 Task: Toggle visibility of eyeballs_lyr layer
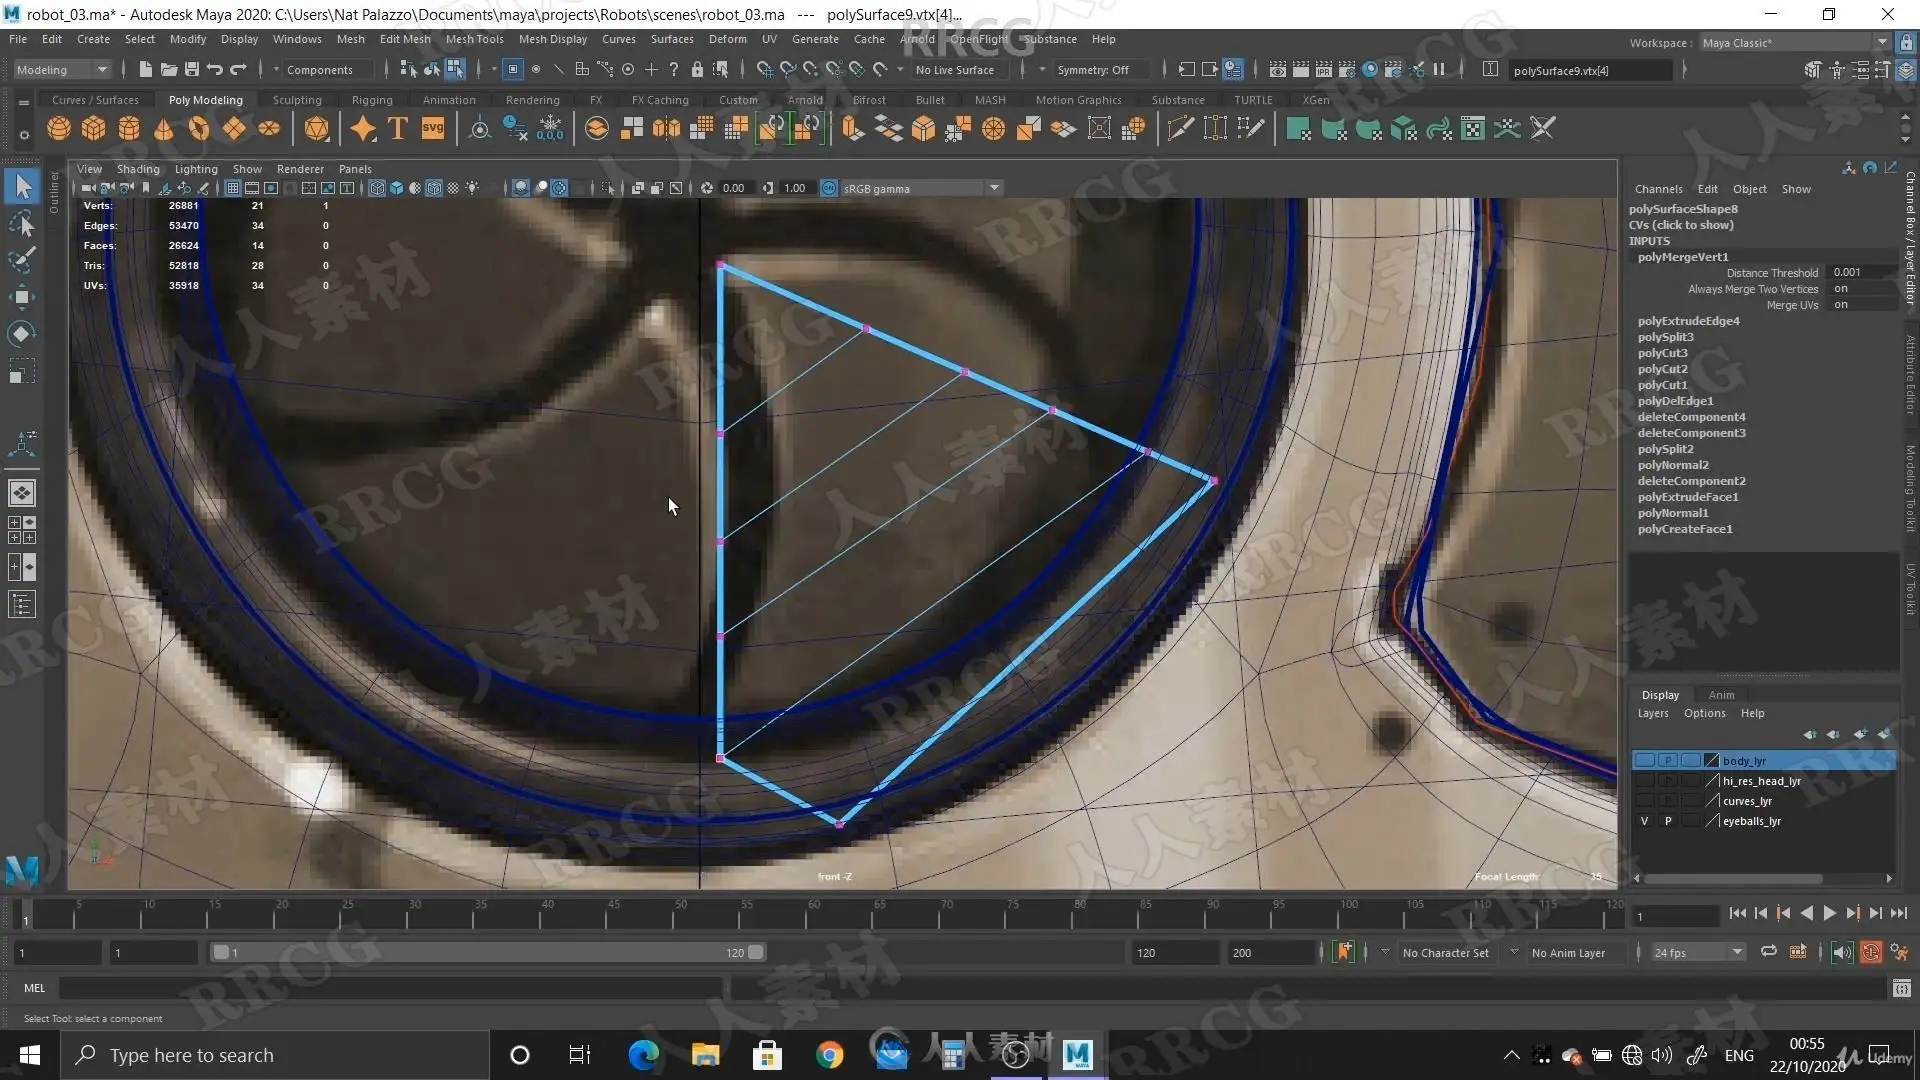tap(1644, 821)
